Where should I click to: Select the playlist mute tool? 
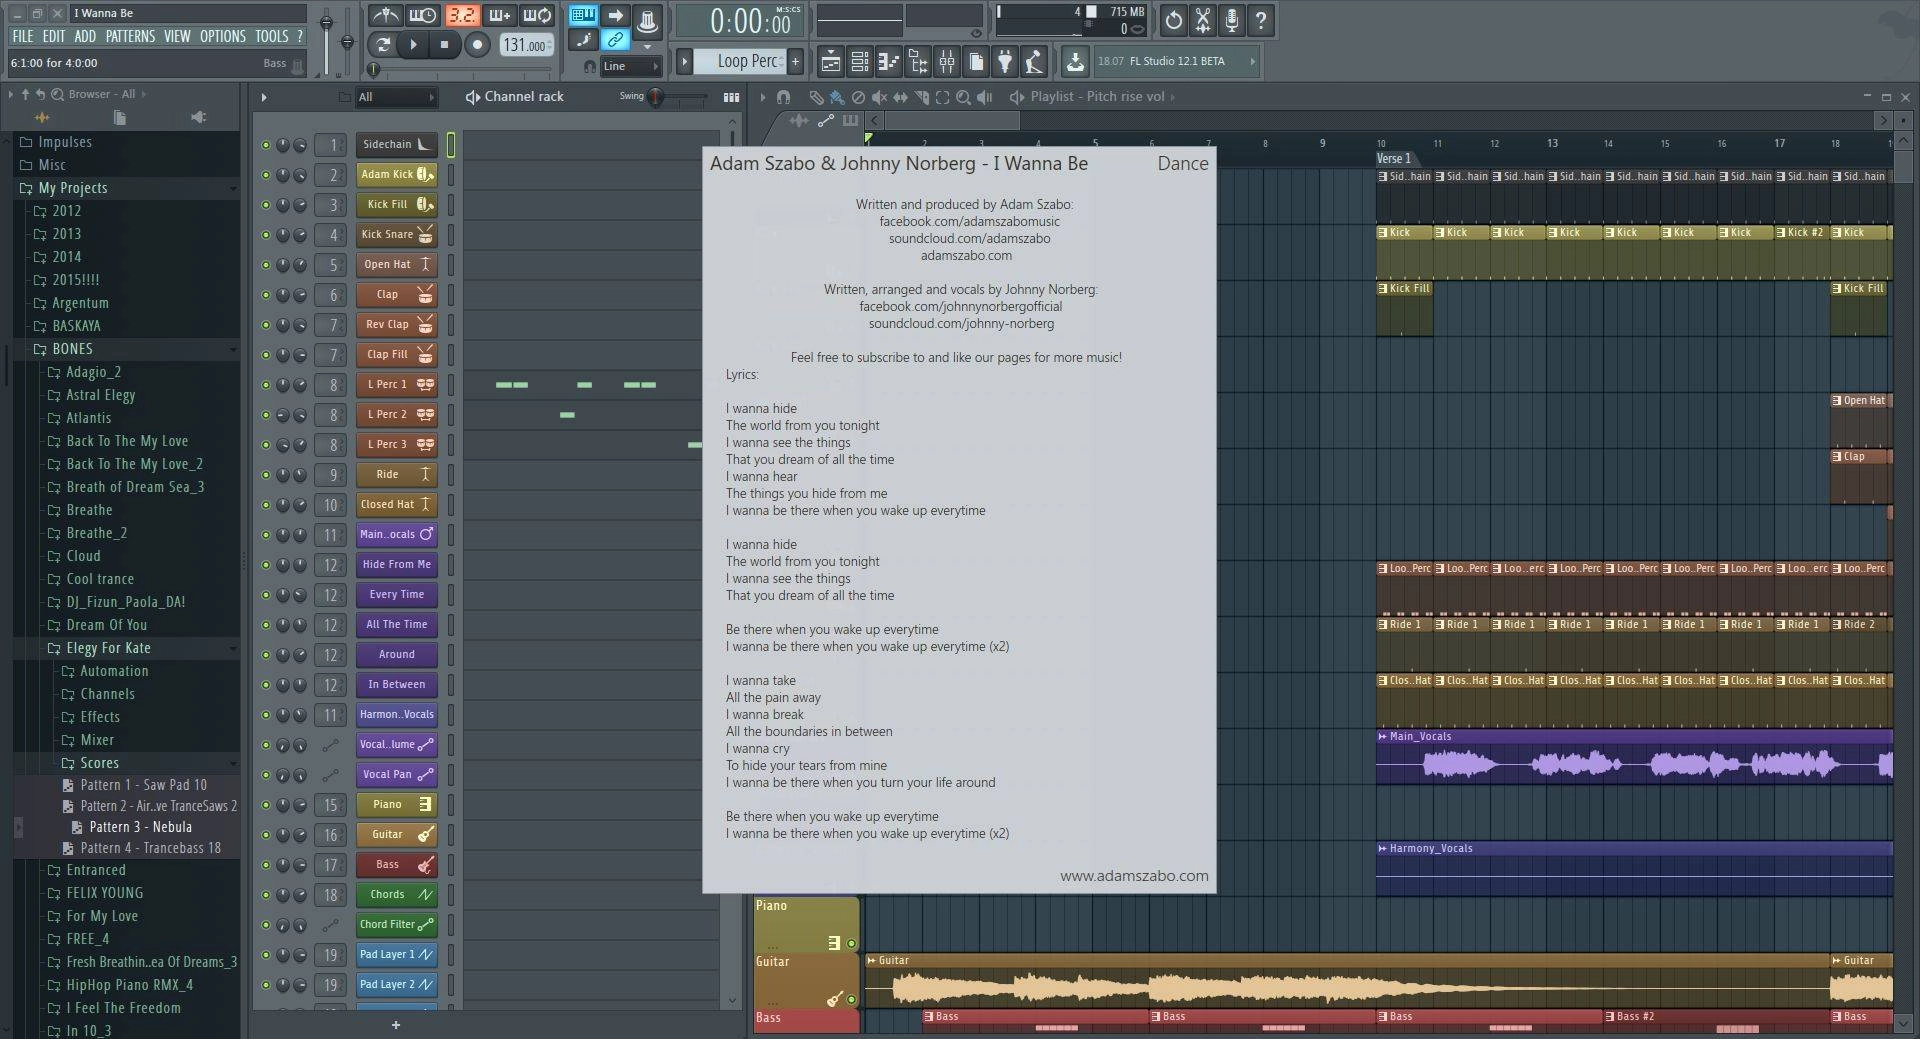point(879,97)
